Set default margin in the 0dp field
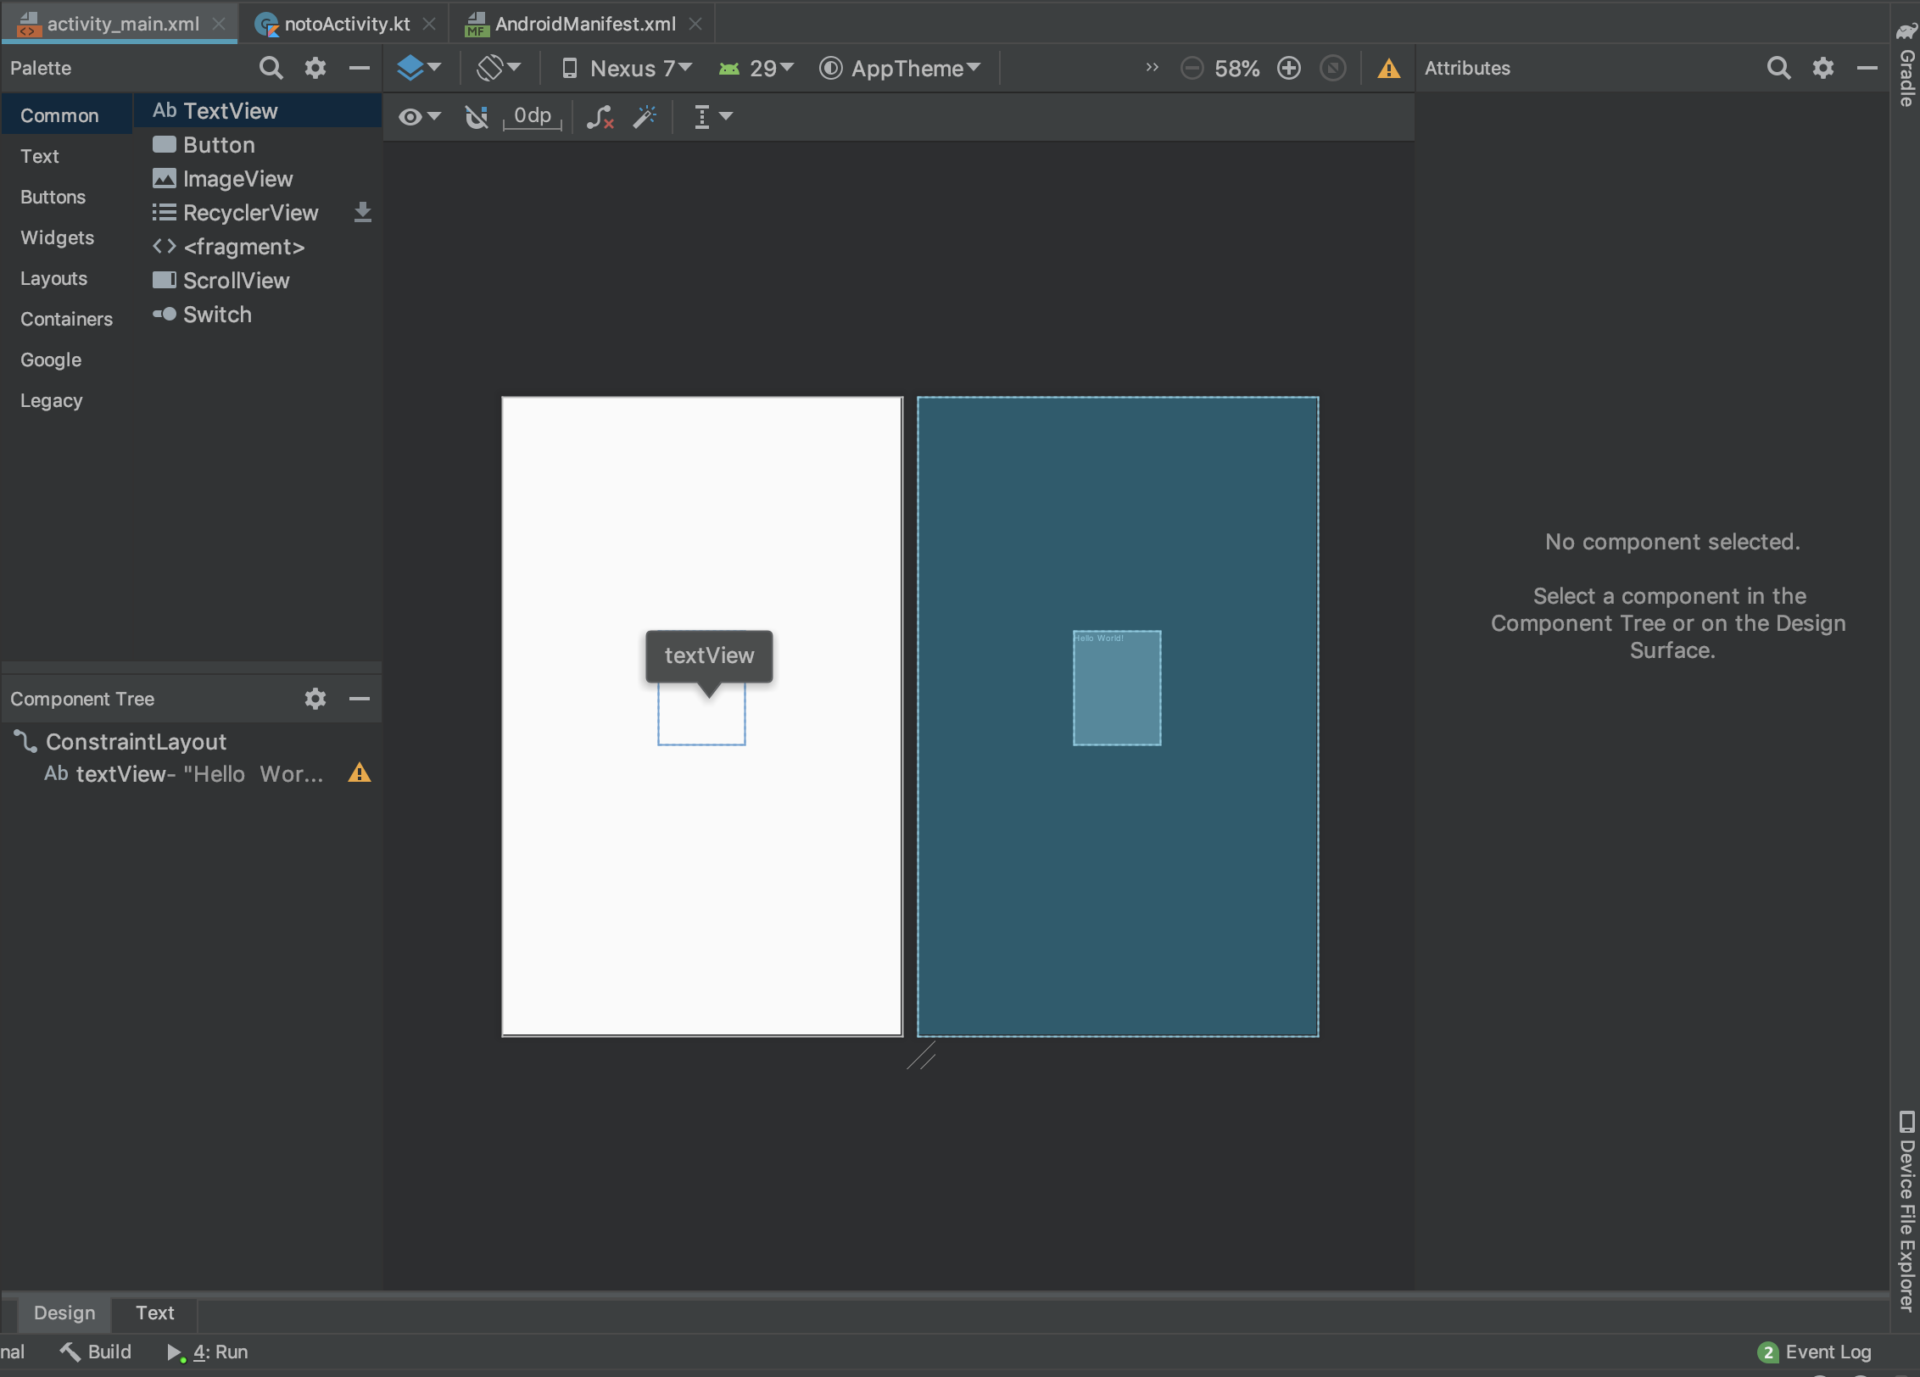 pyautogui.click(x=531, y=117)
